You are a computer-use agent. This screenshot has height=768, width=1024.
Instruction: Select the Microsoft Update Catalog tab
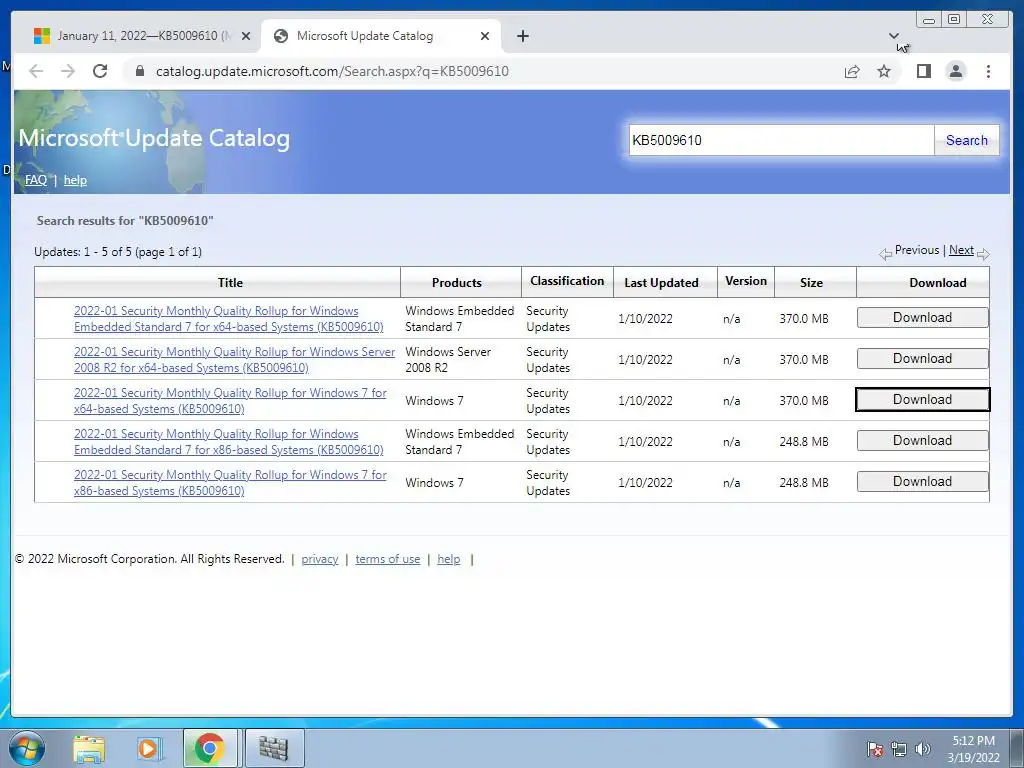pos(381,36)
